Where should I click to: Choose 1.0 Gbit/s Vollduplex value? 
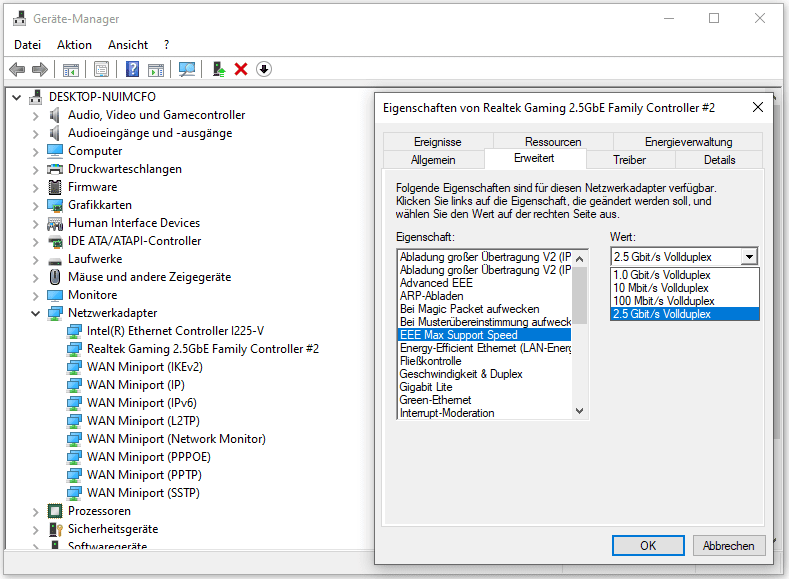pos(684,275)
